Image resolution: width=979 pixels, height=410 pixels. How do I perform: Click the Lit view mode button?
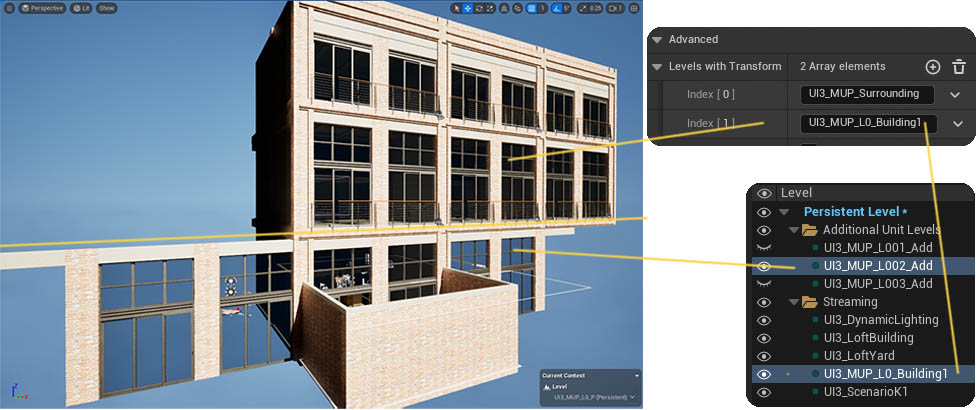[82, 8]
